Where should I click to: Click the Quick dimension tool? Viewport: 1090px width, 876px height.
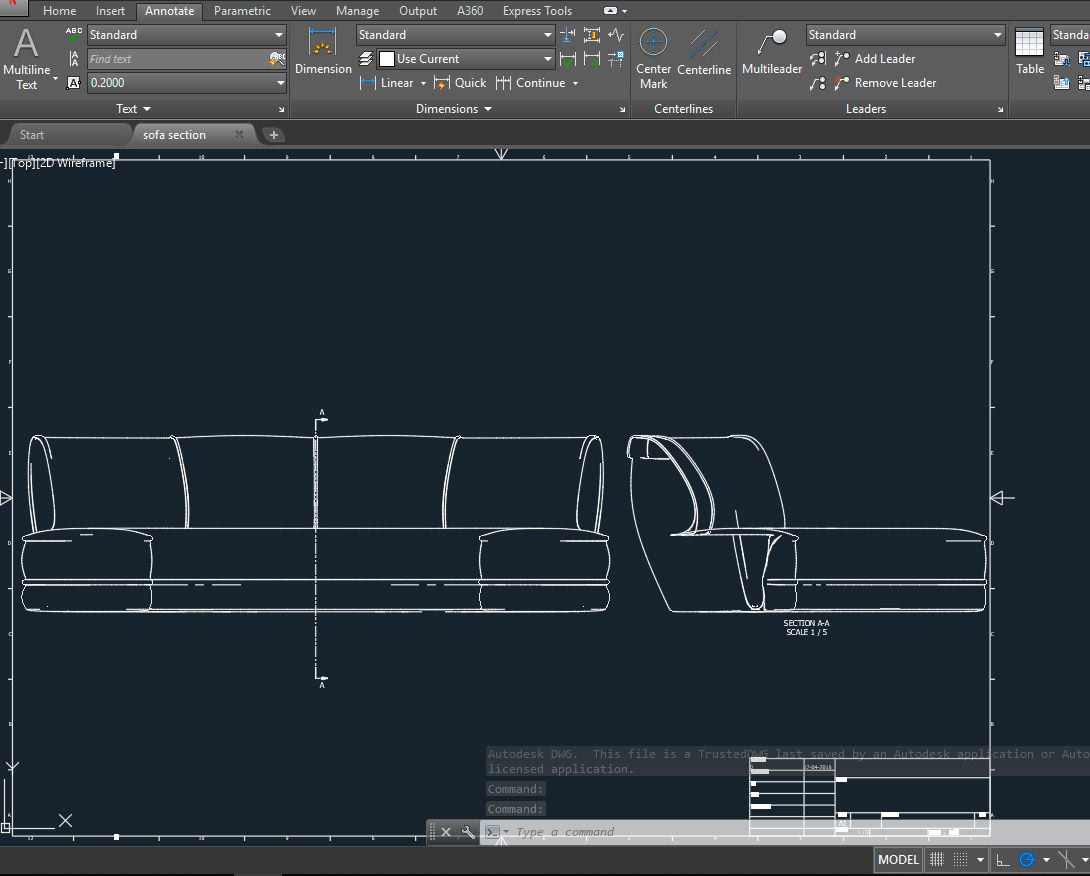tap(460, 83)
